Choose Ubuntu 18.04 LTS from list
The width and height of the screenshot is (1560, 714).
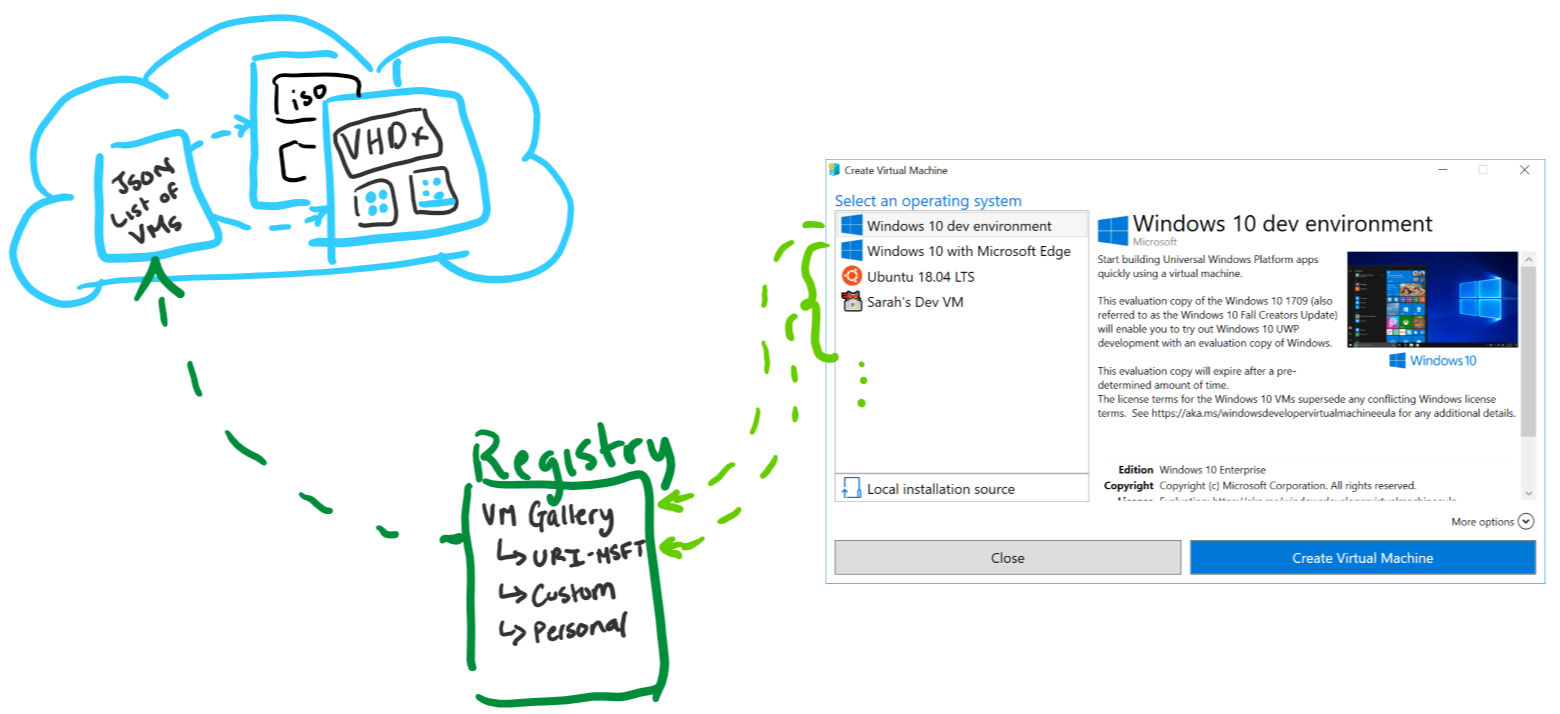coord(961,276)
